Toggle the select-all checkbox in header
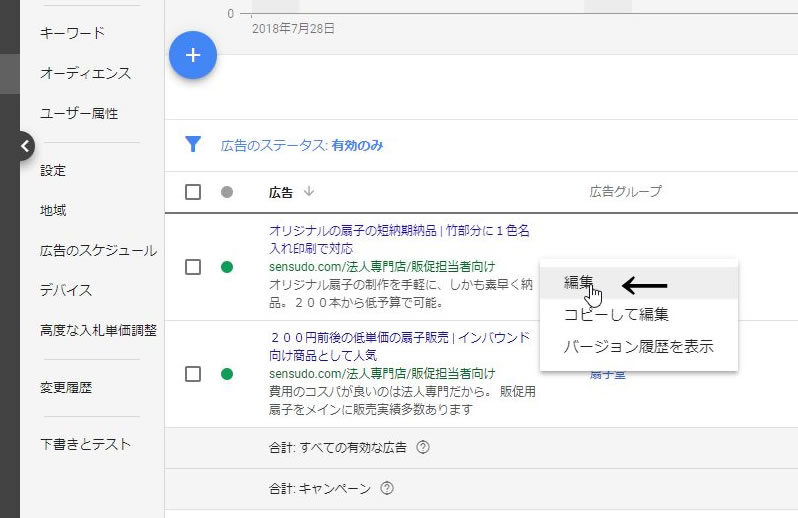Image resolution: width=798 pixels, height=518 pixels. click(193, 192)
